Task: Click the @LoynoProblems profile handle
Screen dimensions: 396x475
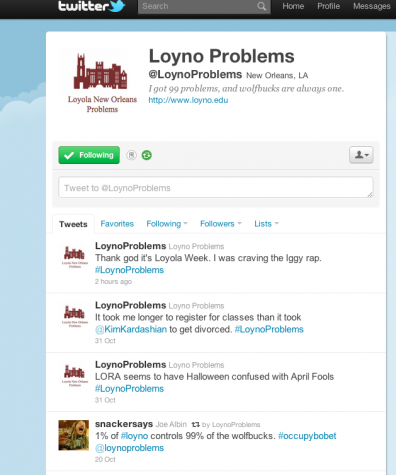Action: click(x=195, y=74)
